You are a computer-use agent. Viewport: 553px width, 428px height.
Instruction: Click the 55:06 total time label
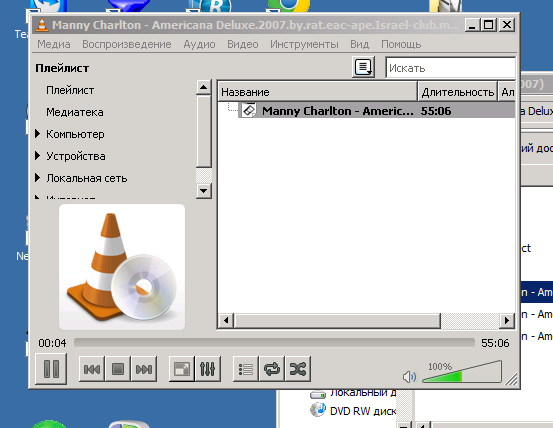(495, 343)
